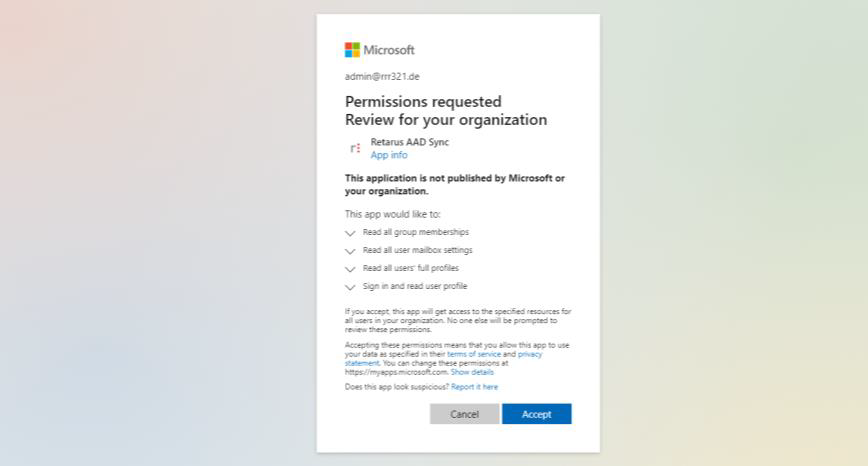Screen dimensions: 868x466
Task: Click the 'Read all users' full profiles' text
Action: click(x=411, y=268)
